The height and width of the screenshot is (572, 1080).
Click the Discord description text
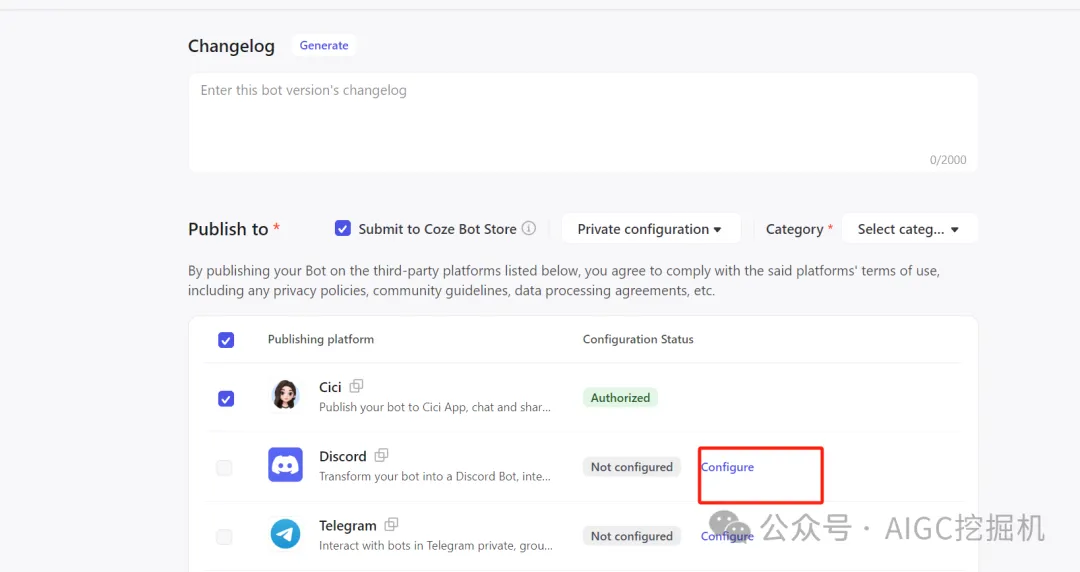(435, 476)
